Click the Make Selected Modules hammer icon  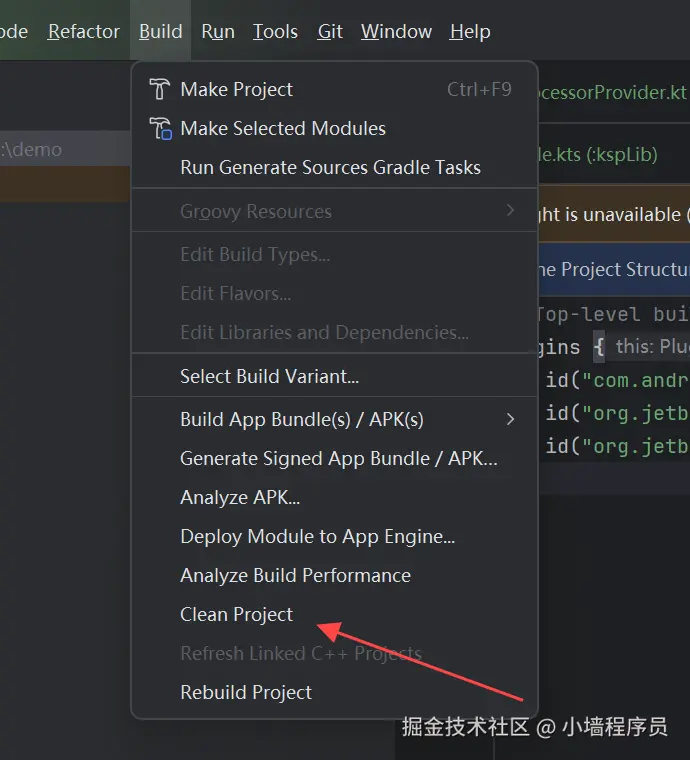click(160, 128)
